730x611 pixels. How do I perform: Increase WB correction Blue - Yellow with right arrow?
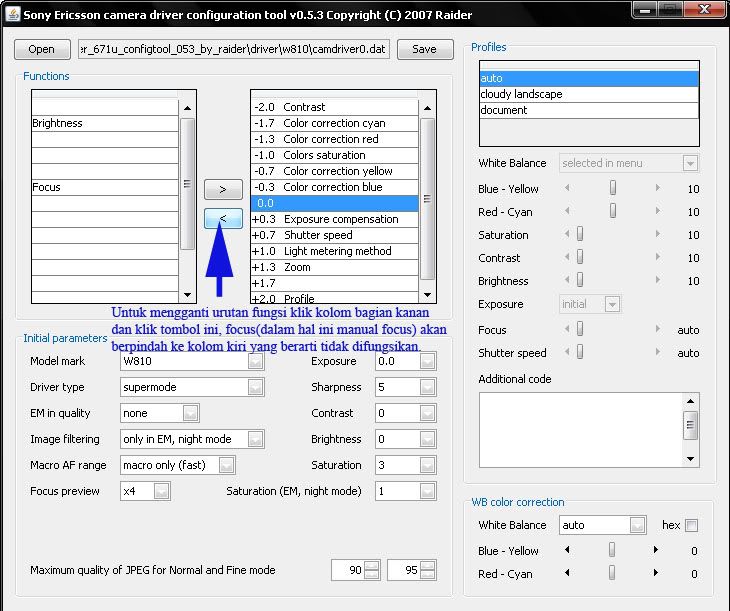click(656, 550)
